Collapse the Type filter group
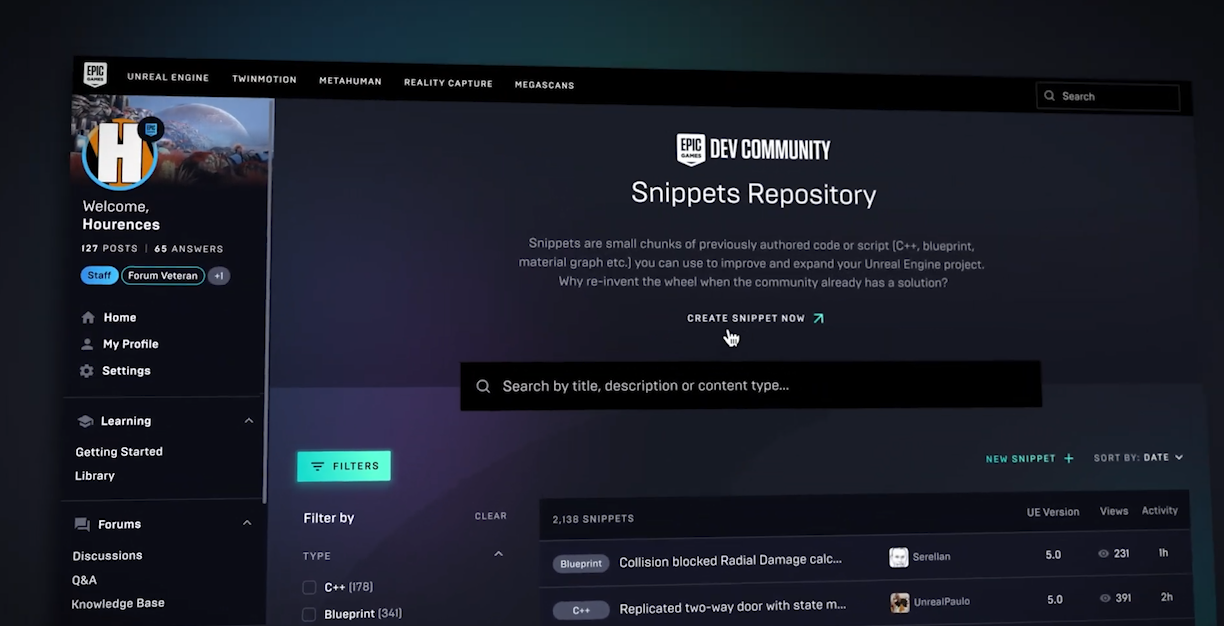Image resolution: width=1224 pixels, height=626 pixels. click(x=498, y=554)
